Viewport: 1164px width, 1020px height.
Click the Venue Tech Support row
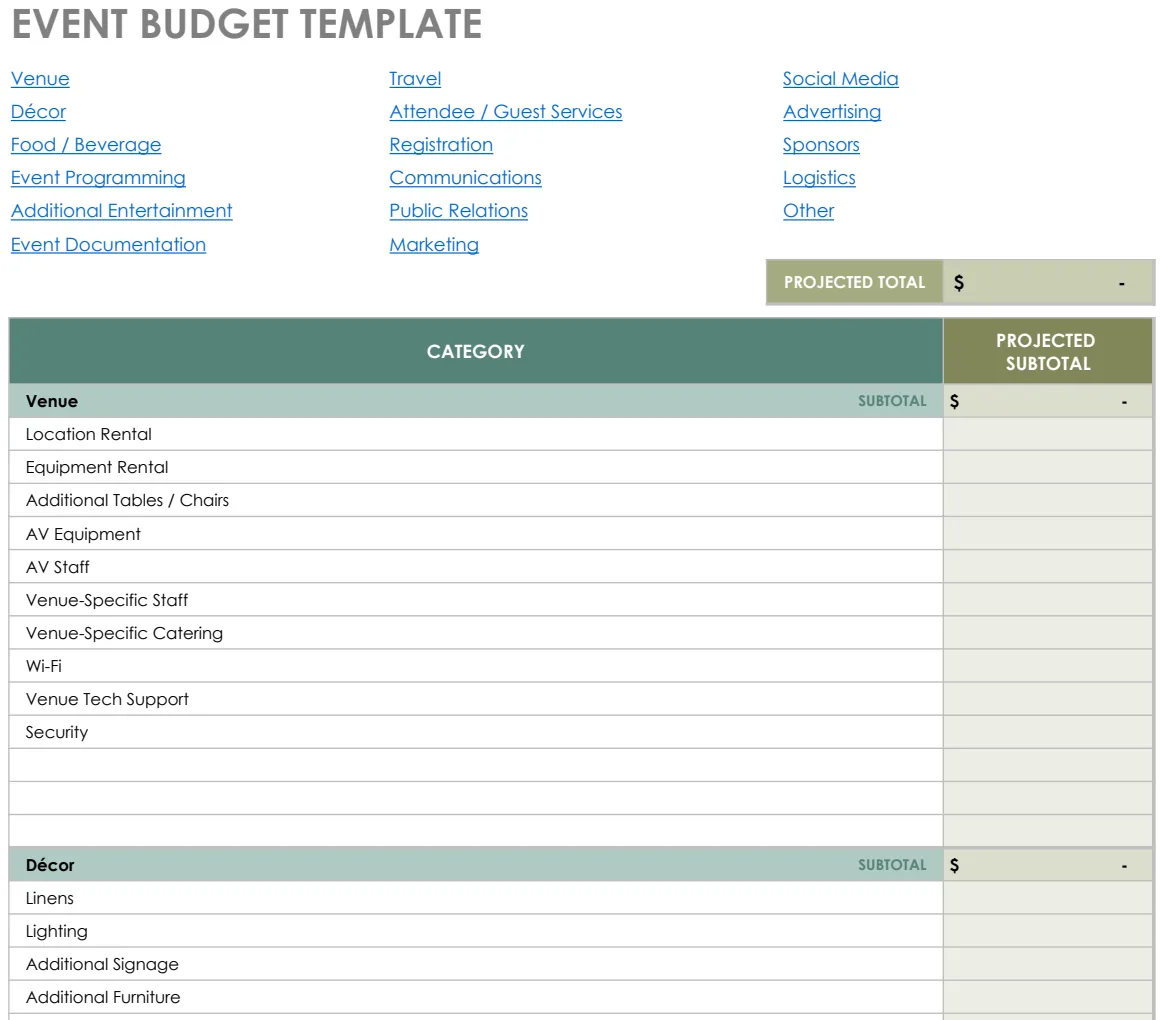[476, 699]
